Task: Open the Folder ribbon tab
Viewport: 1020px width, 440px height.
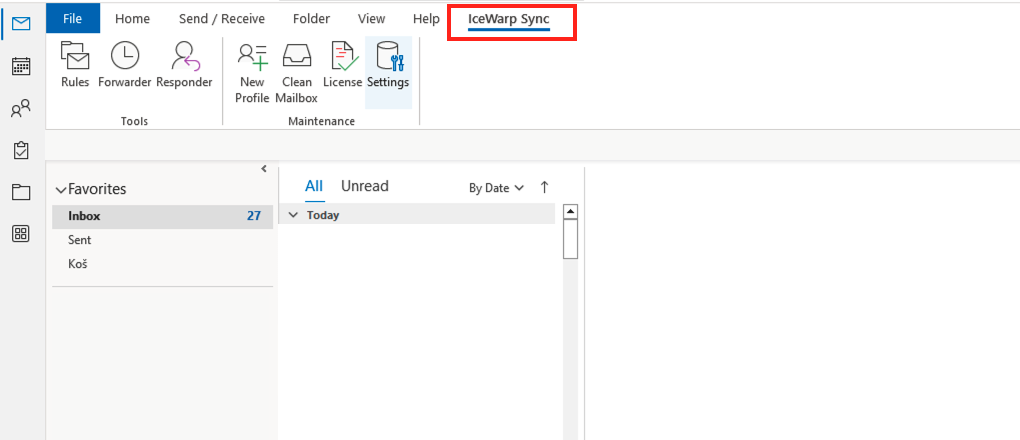Action: click(x=311, y=19)
